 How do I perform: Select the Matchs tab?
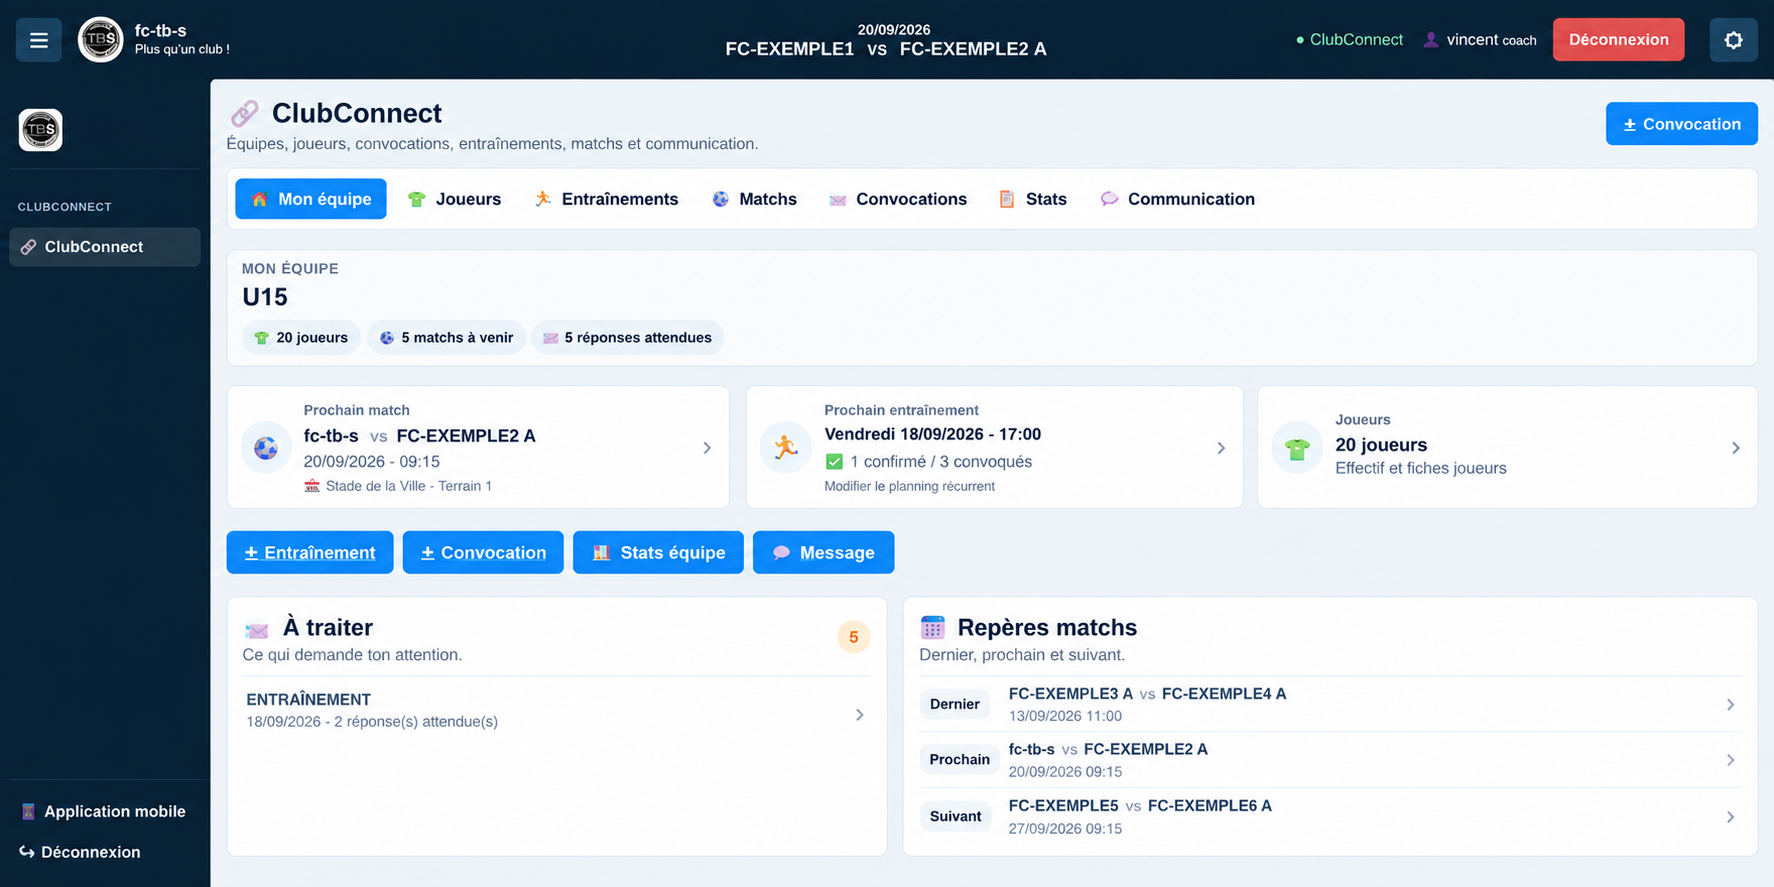(x=754, y=199)
